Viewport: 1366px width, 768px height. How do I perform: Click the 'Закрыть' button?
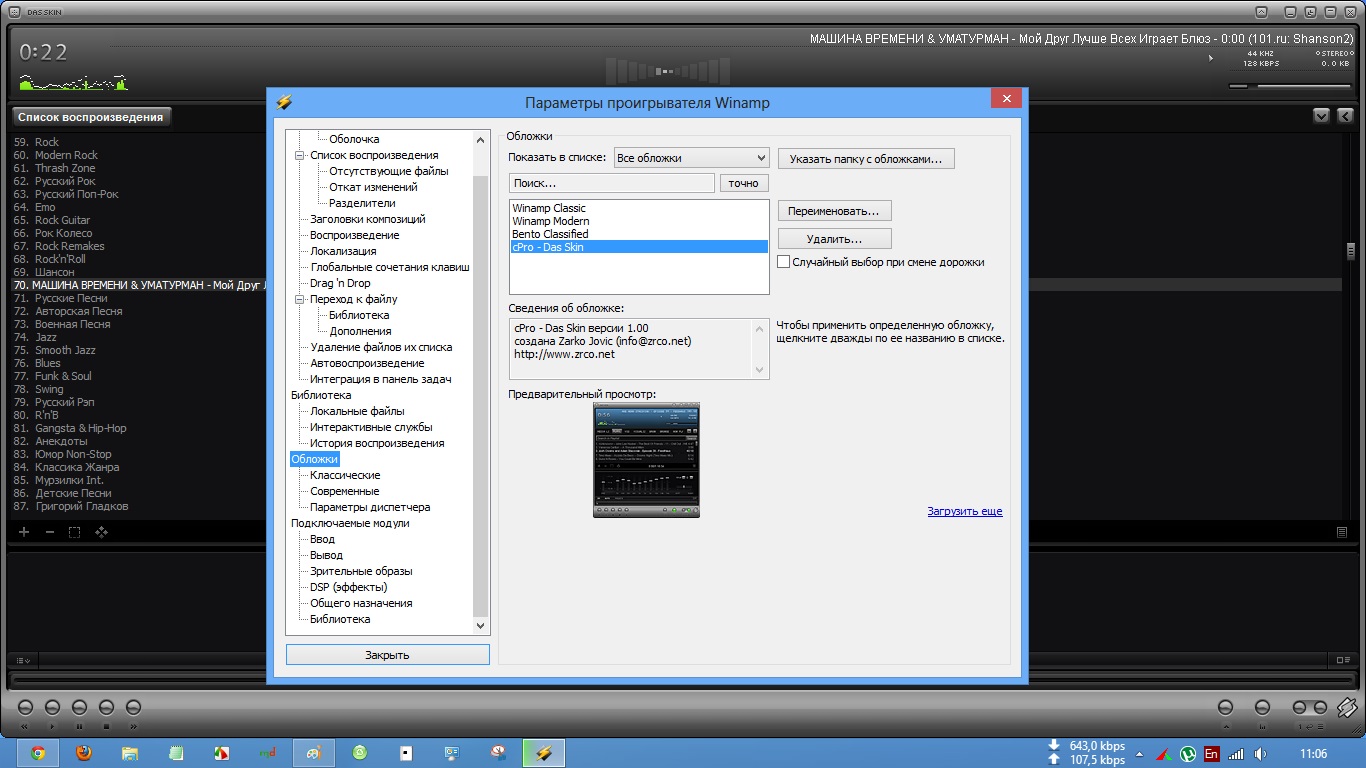click(x=387, y=655)
